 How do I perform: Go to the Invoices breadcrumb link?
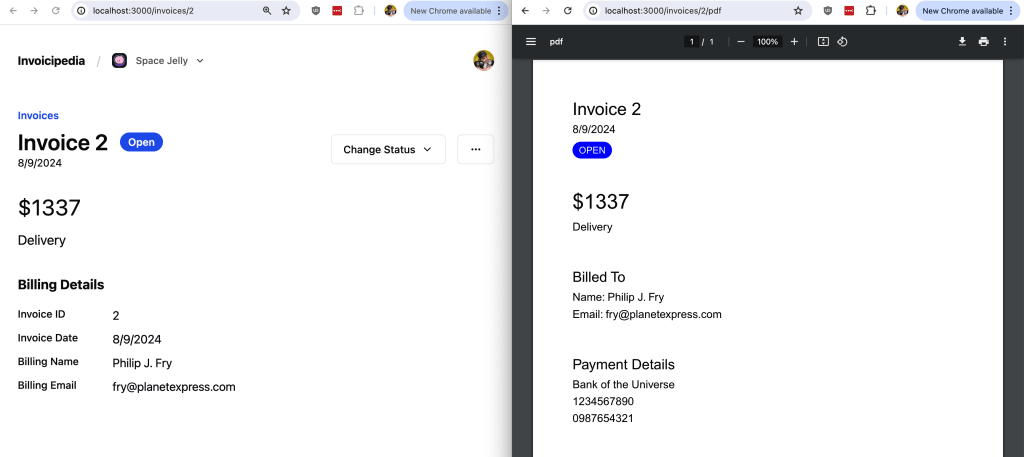(38, 116)
